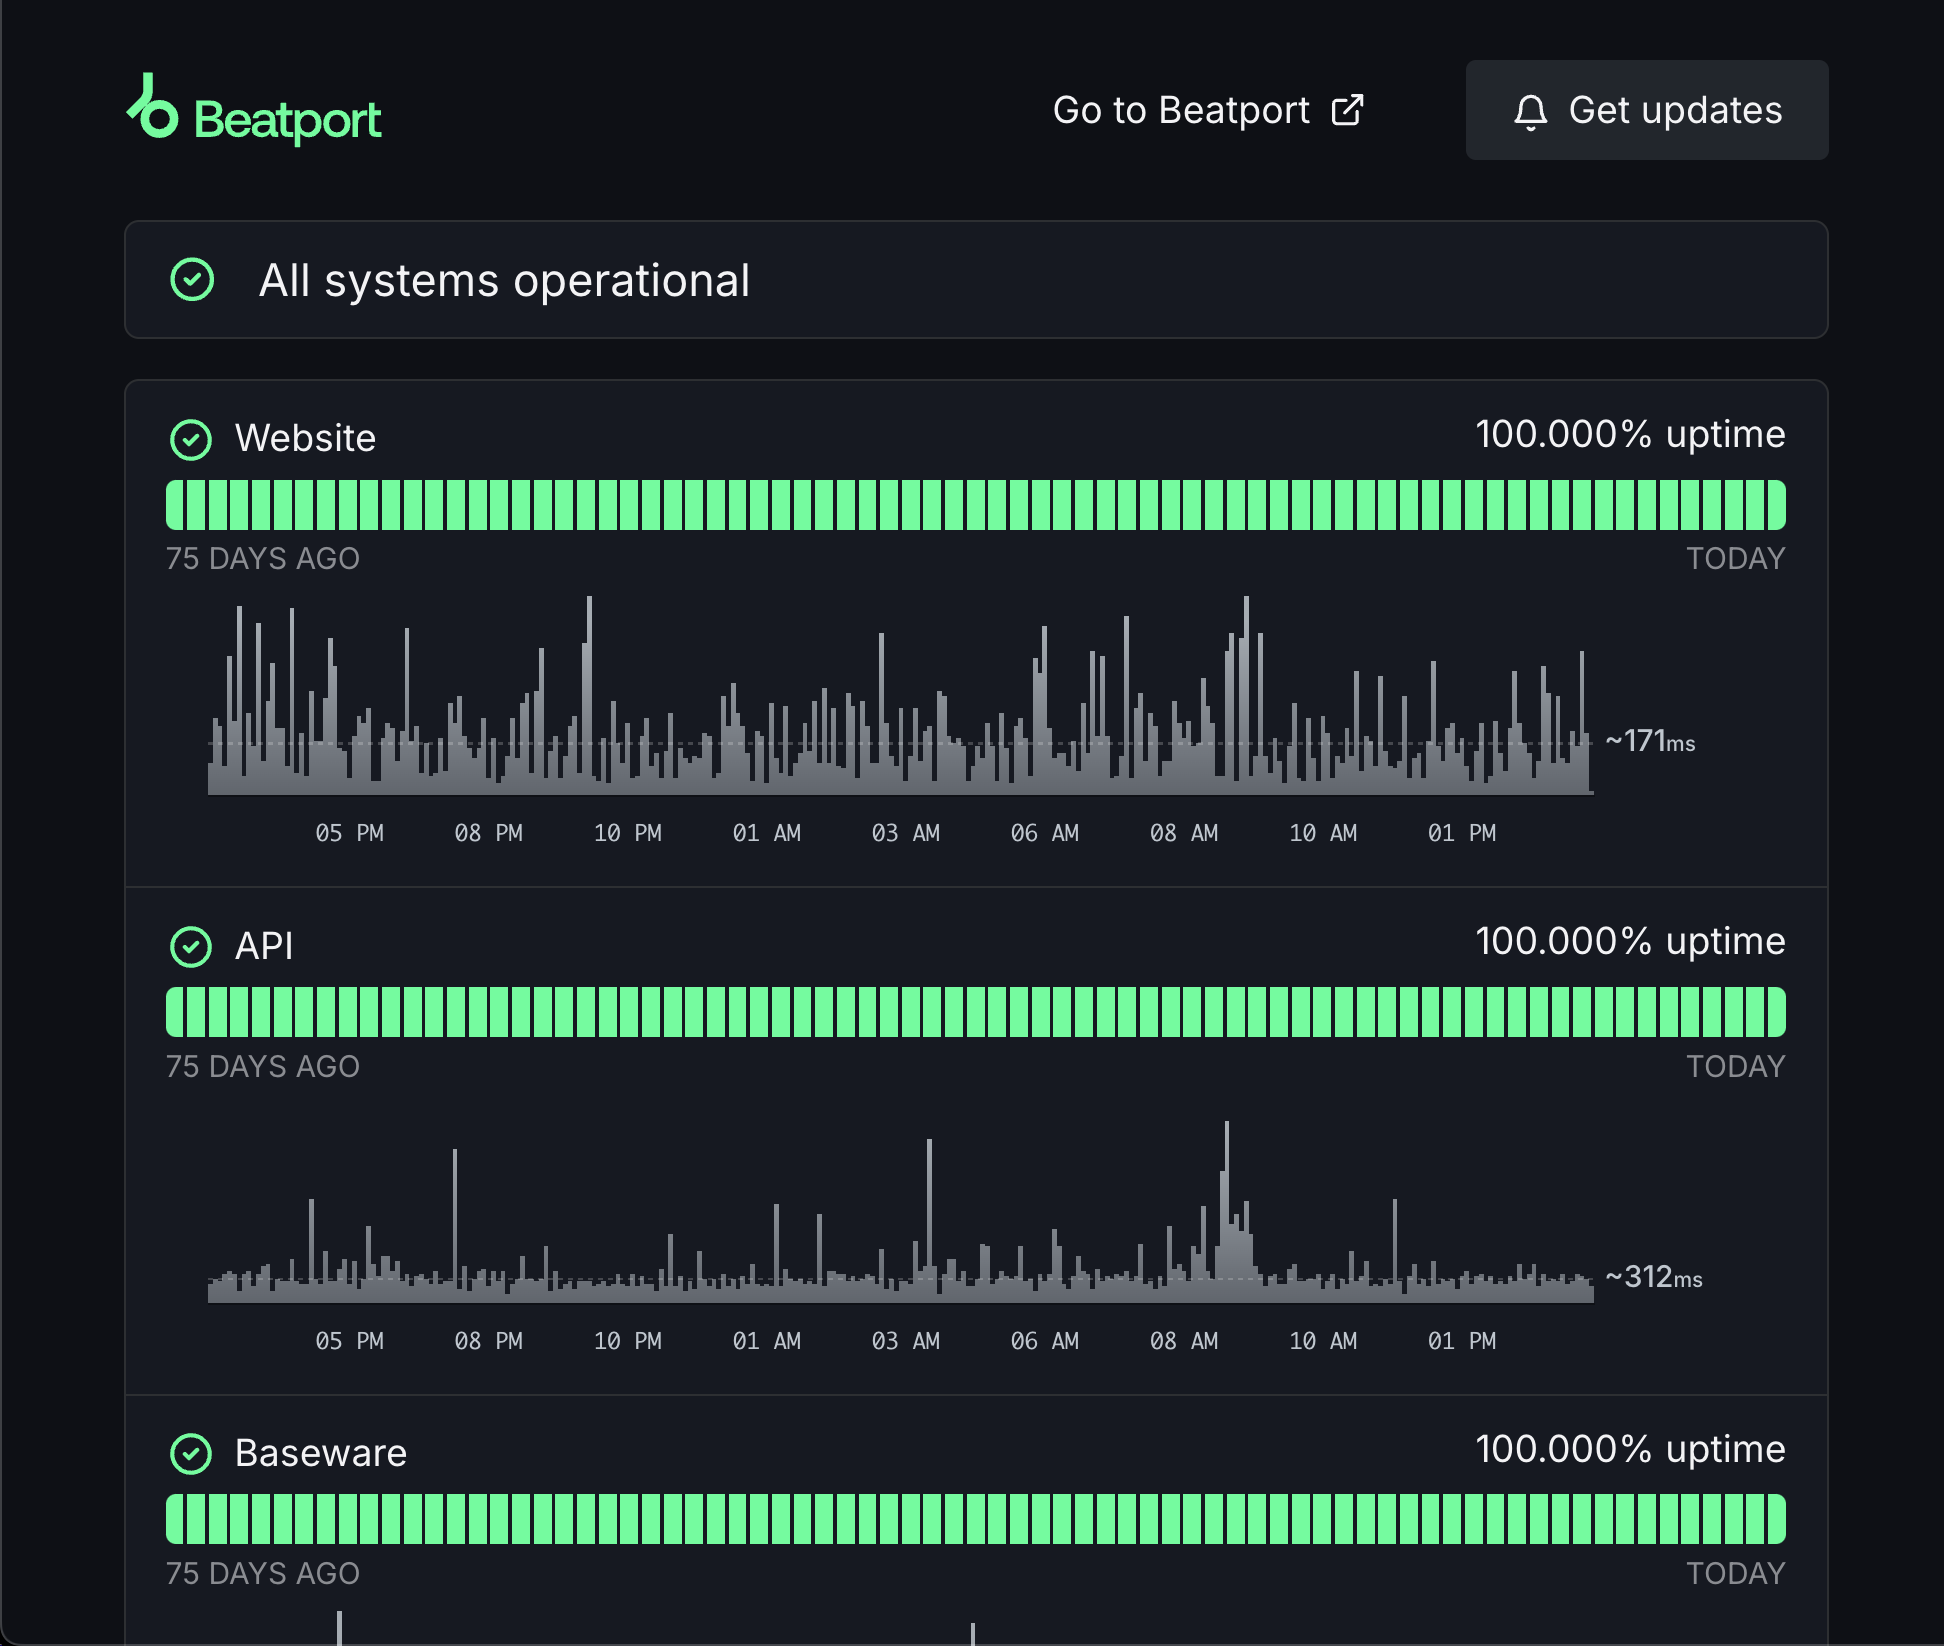Click the 01 AM label on Website chart

tap(767, 833)
